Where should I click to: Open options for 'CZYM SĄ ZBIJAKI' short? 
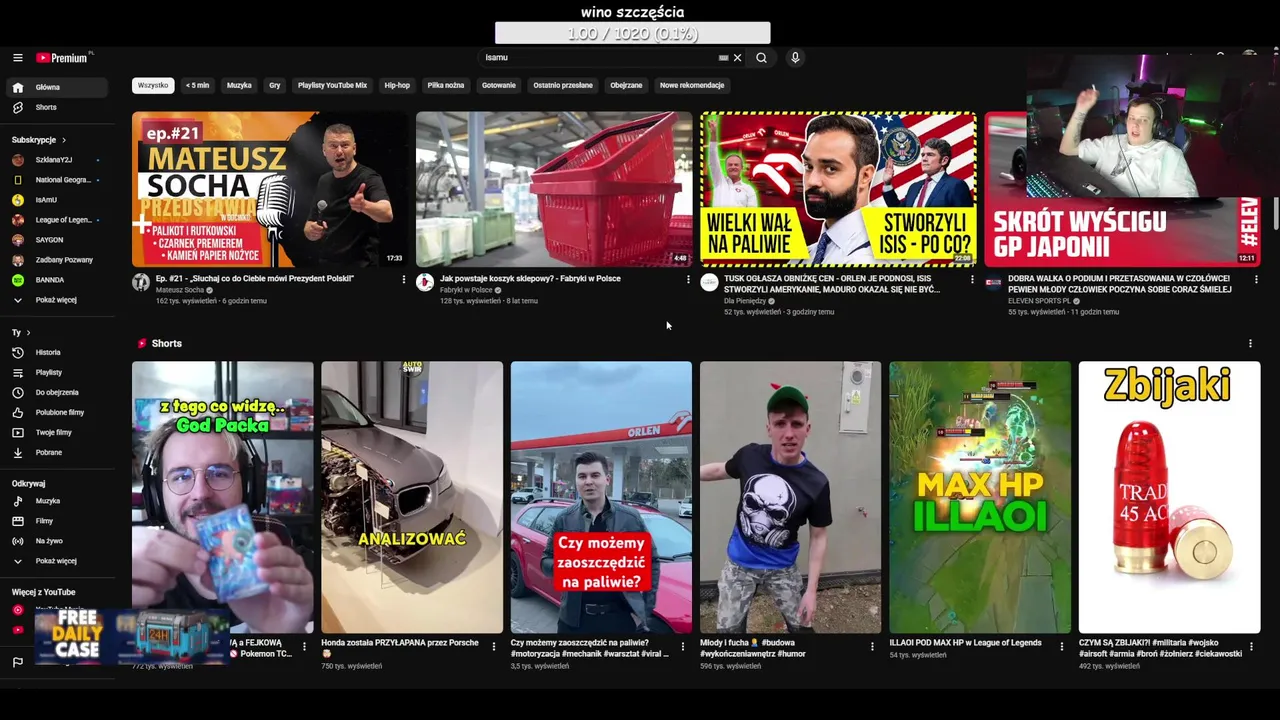coord(1251,647)
